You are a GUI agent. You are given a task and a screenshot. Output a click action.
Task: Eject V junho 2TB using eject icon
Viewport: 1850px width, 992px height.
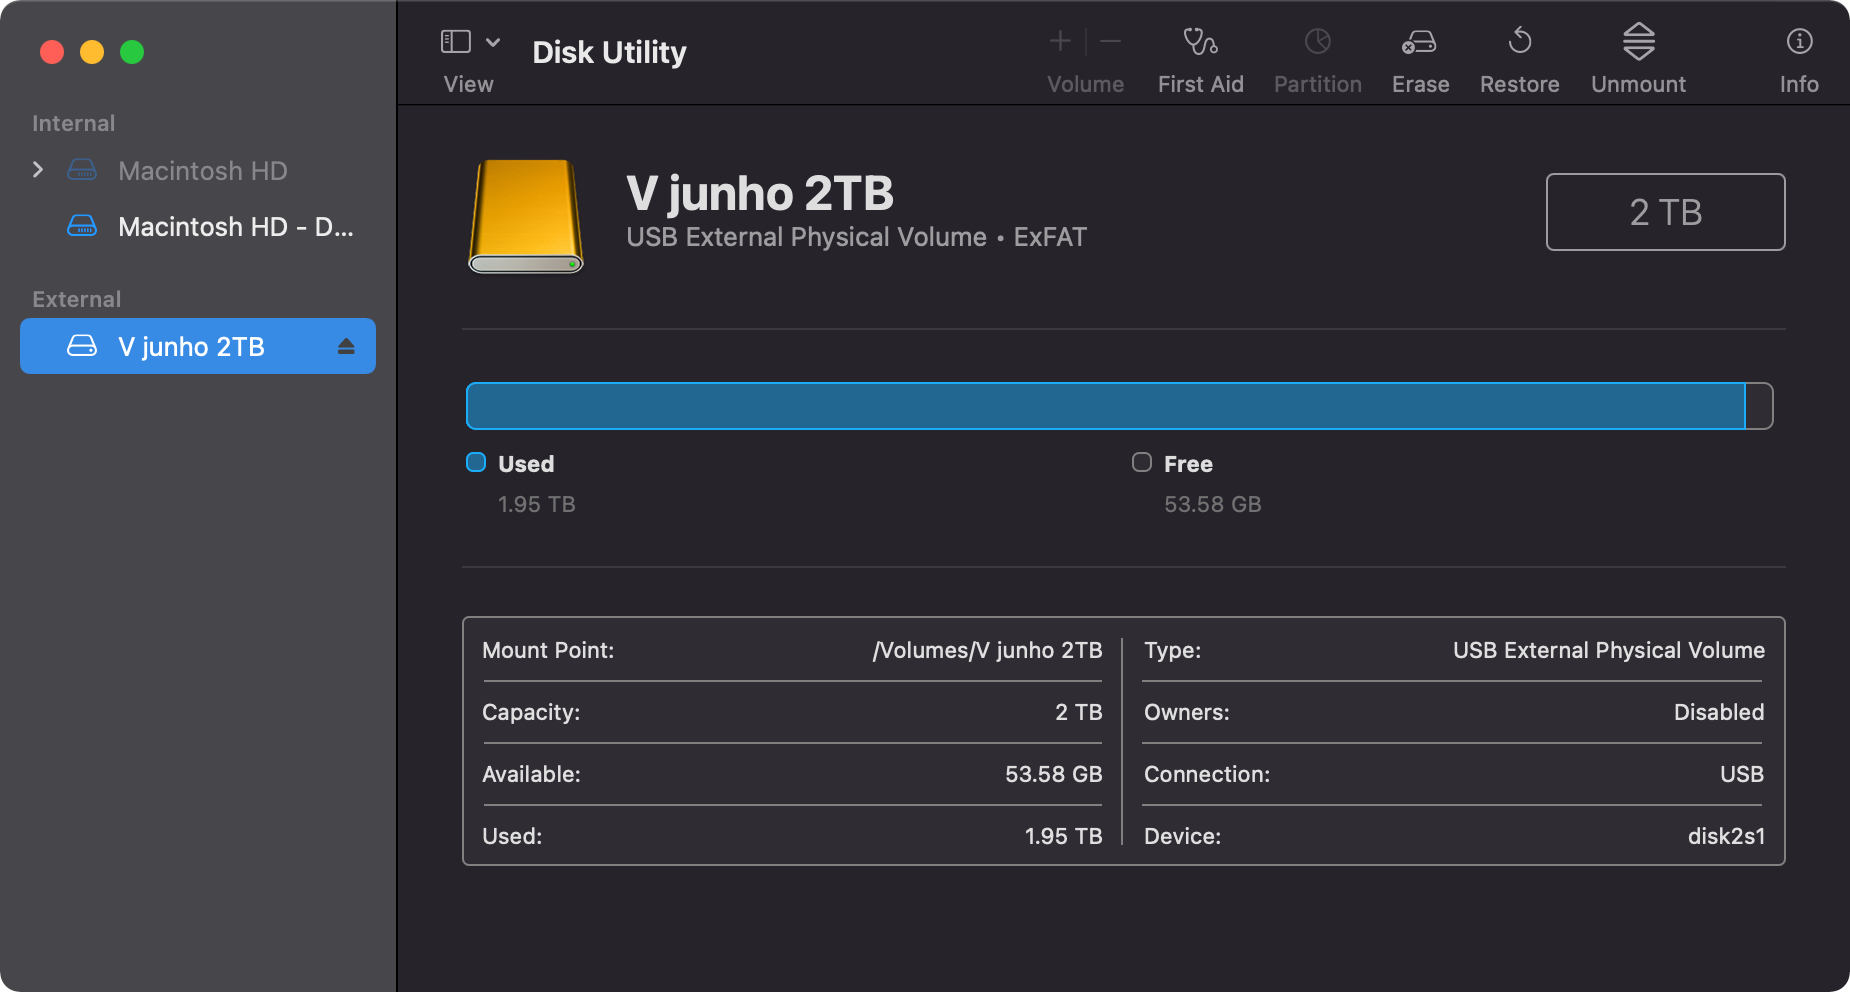pos(346,346)
